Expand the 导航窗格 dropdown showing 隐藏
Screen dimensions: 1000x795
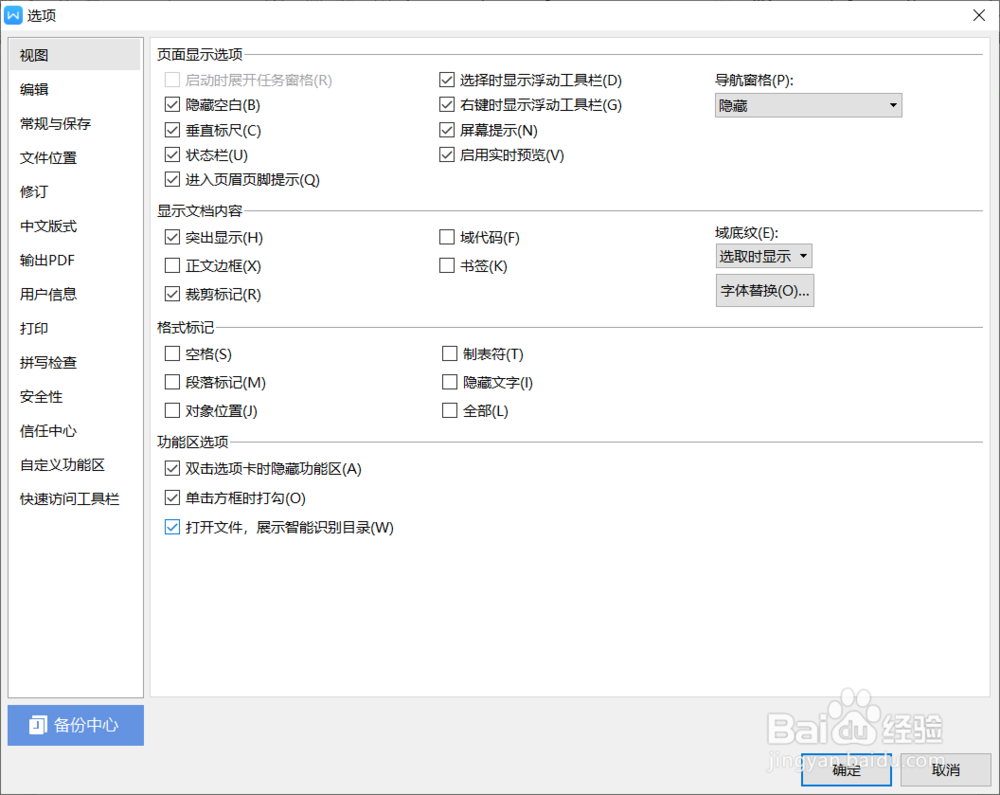point(808,105)
